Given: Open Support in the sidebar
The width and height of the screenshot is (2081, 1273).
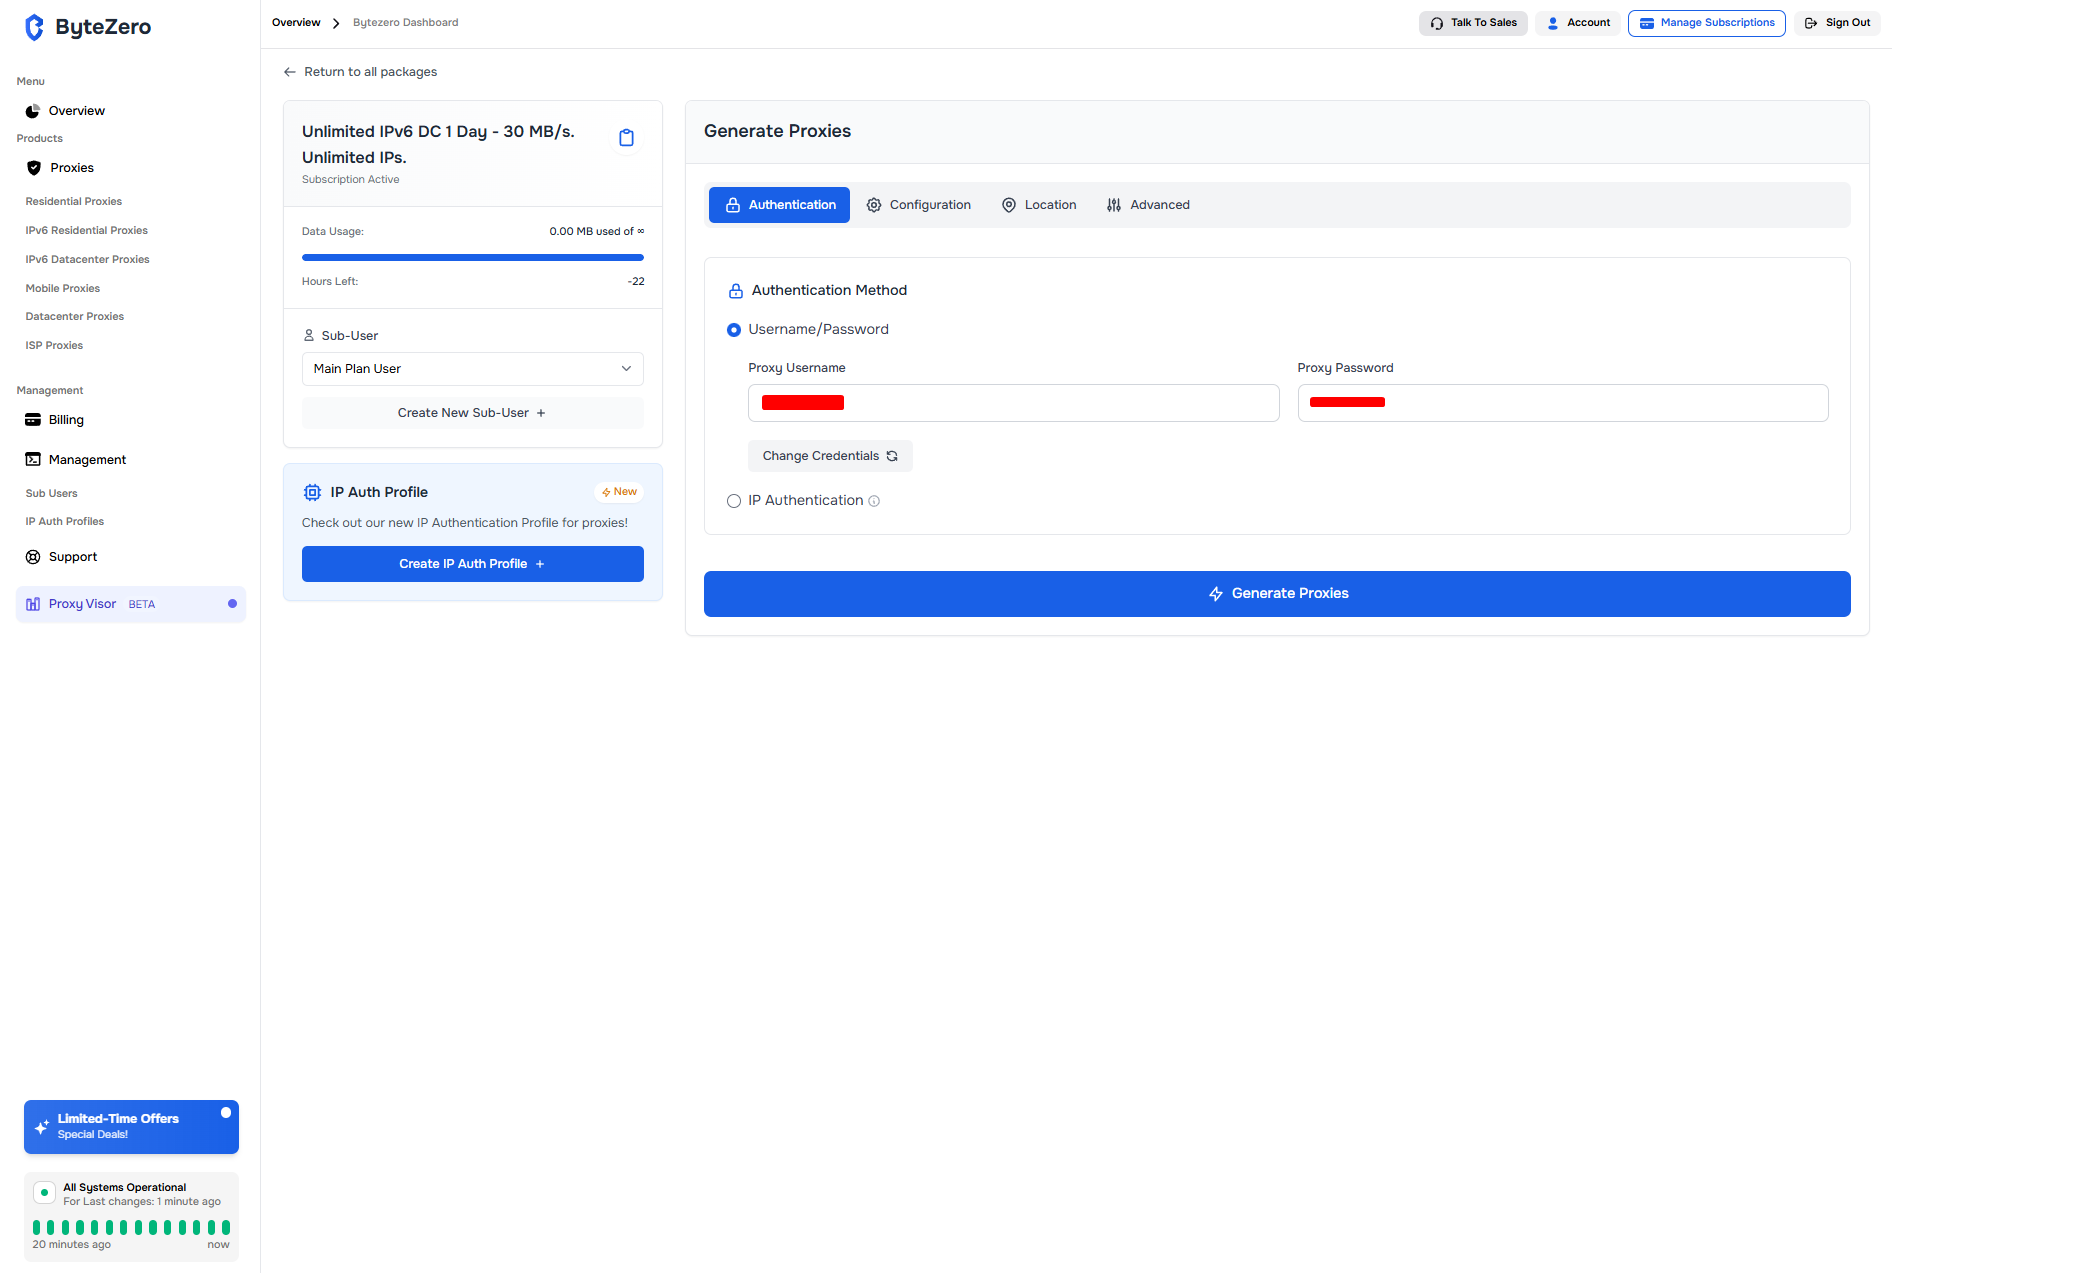Looking at the screenshot, I should tap(61, 557).
